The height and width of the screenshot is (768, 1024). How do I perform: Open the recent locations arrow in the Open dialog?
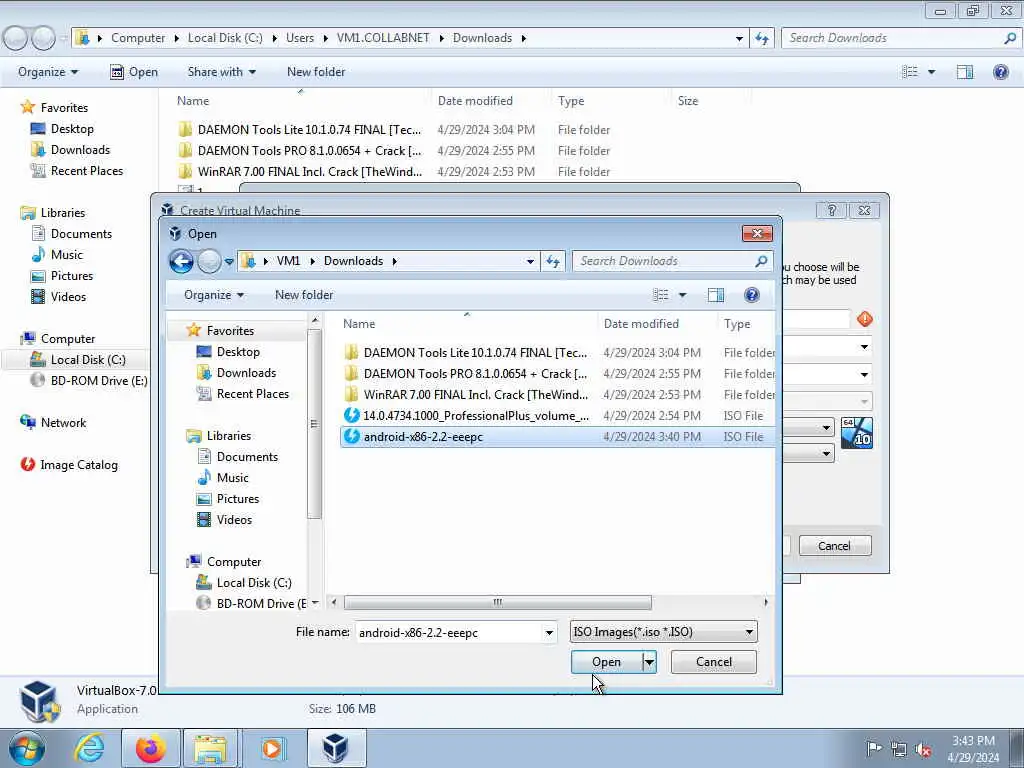click(x=229, y=262)
